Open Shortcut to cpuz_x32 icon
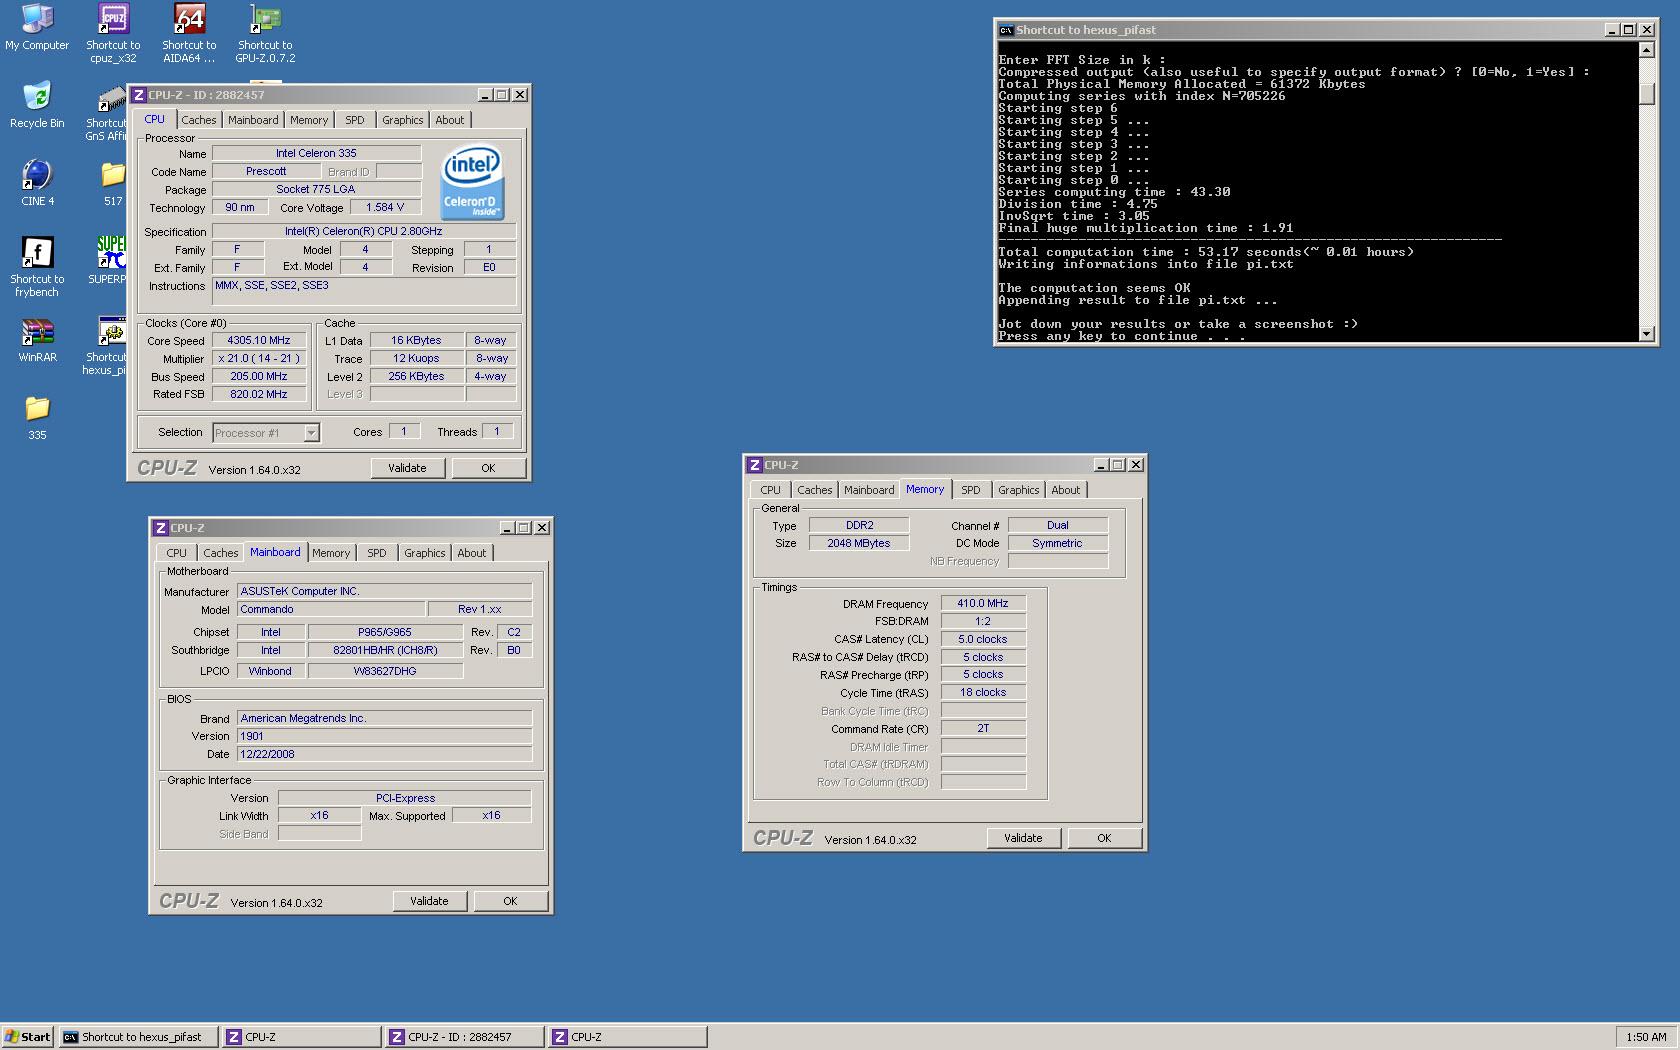This screenshot has width=1680, height=1050. [x=113, y=33]
